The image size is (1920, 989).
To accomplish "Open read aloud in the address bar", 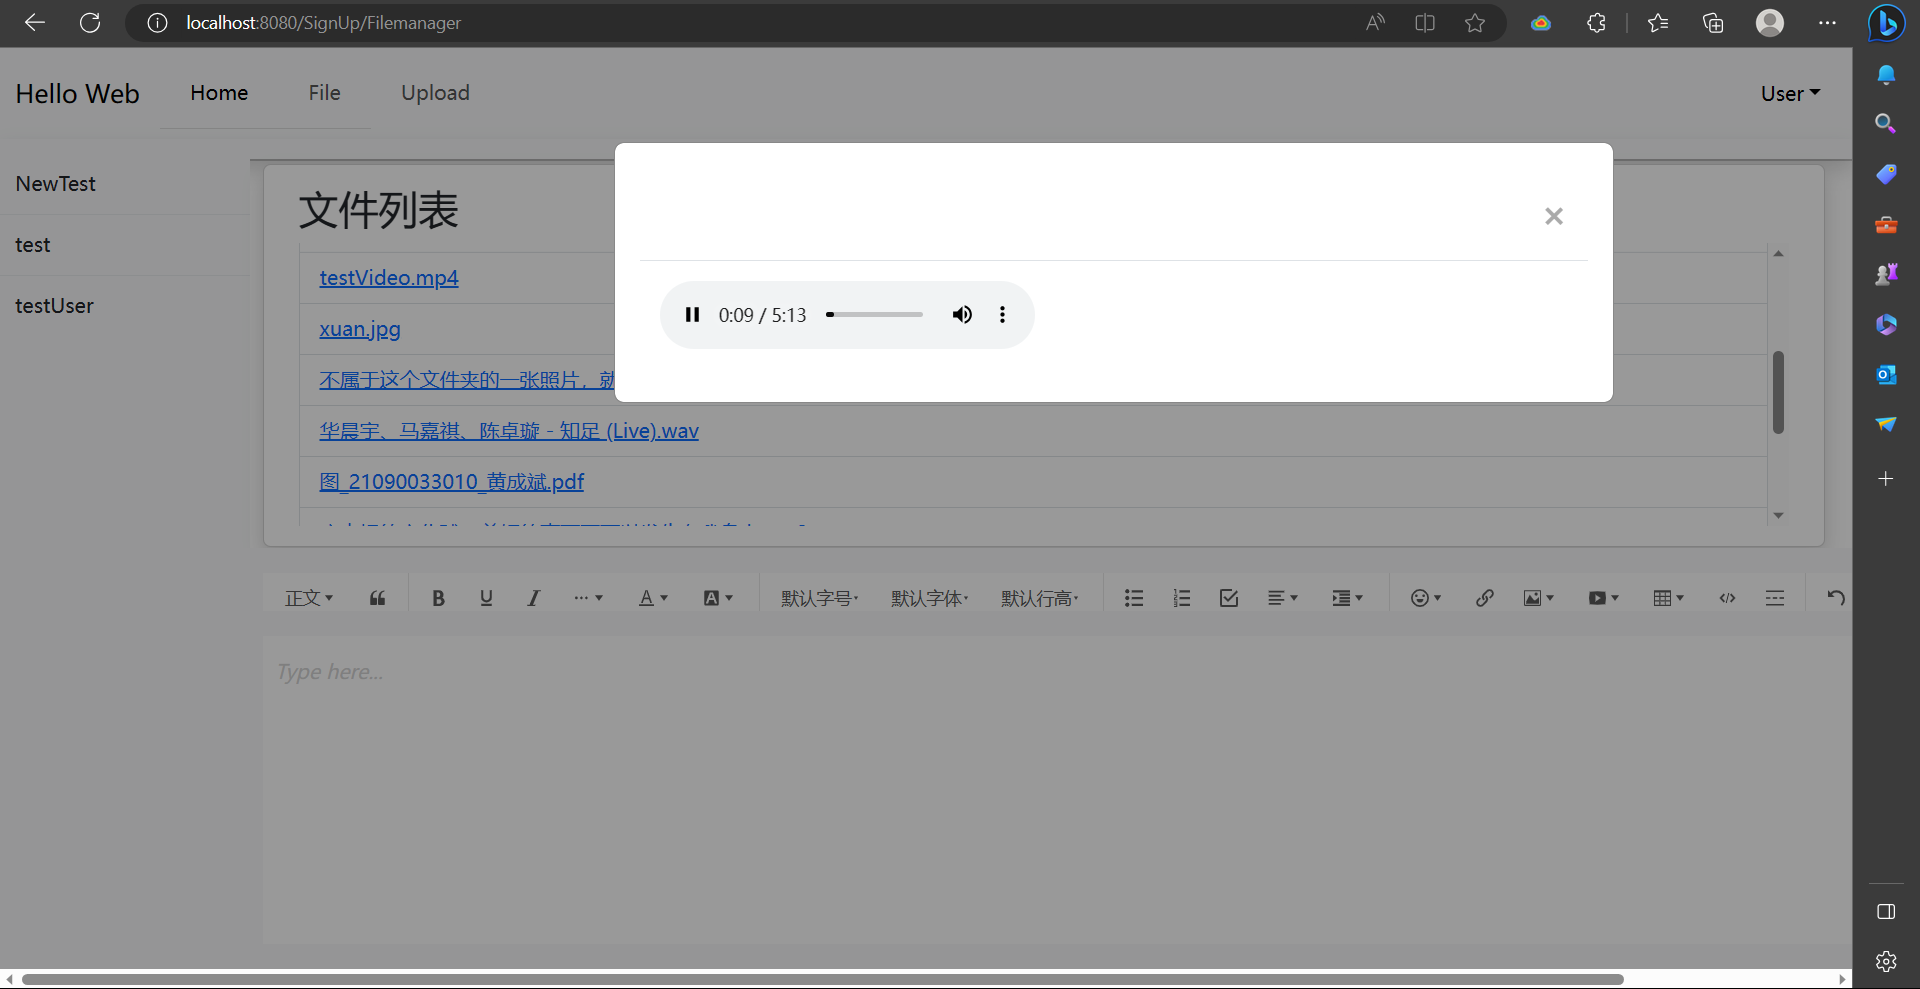I will coord(1376,23).
